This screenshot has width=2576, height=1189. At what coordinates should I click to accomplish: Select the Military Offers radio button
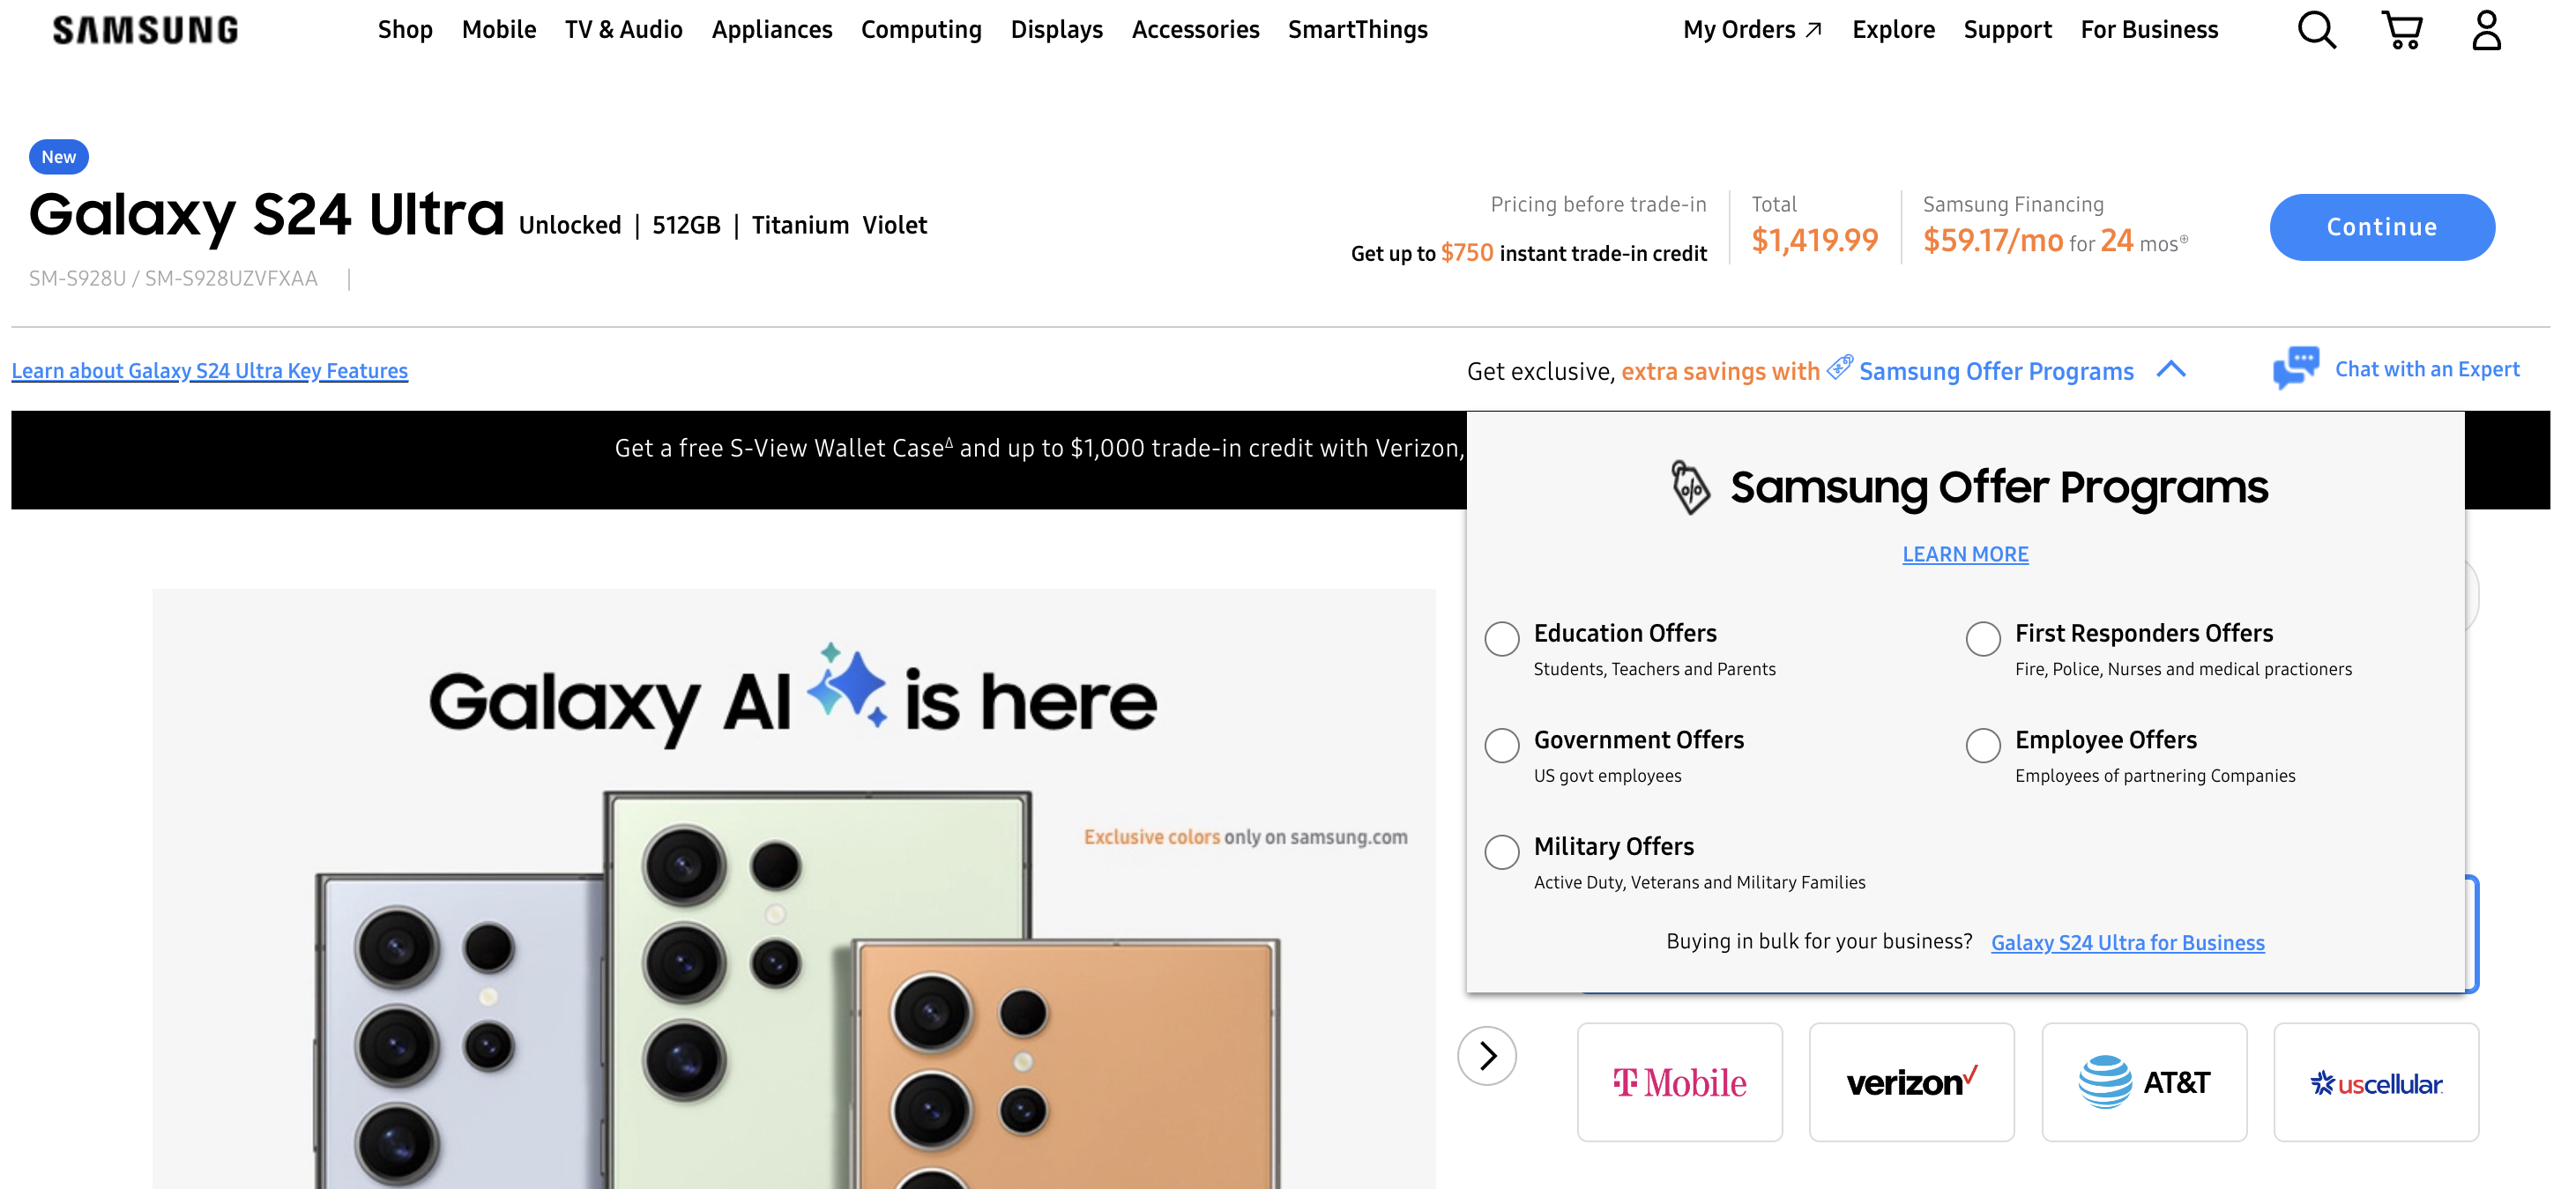coord(1502,851)
